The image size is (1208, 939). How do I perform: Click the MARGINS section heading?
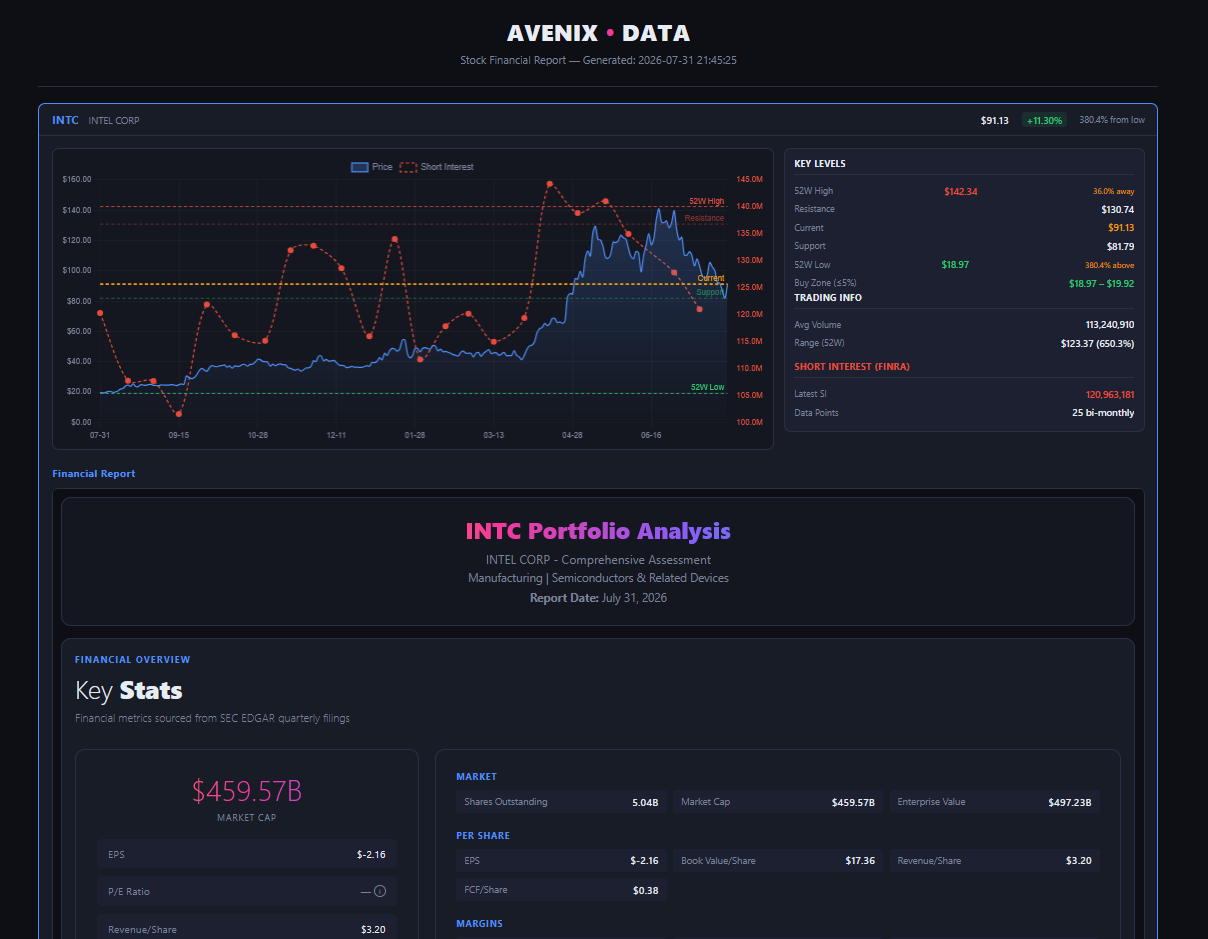[x=479, y=923]
